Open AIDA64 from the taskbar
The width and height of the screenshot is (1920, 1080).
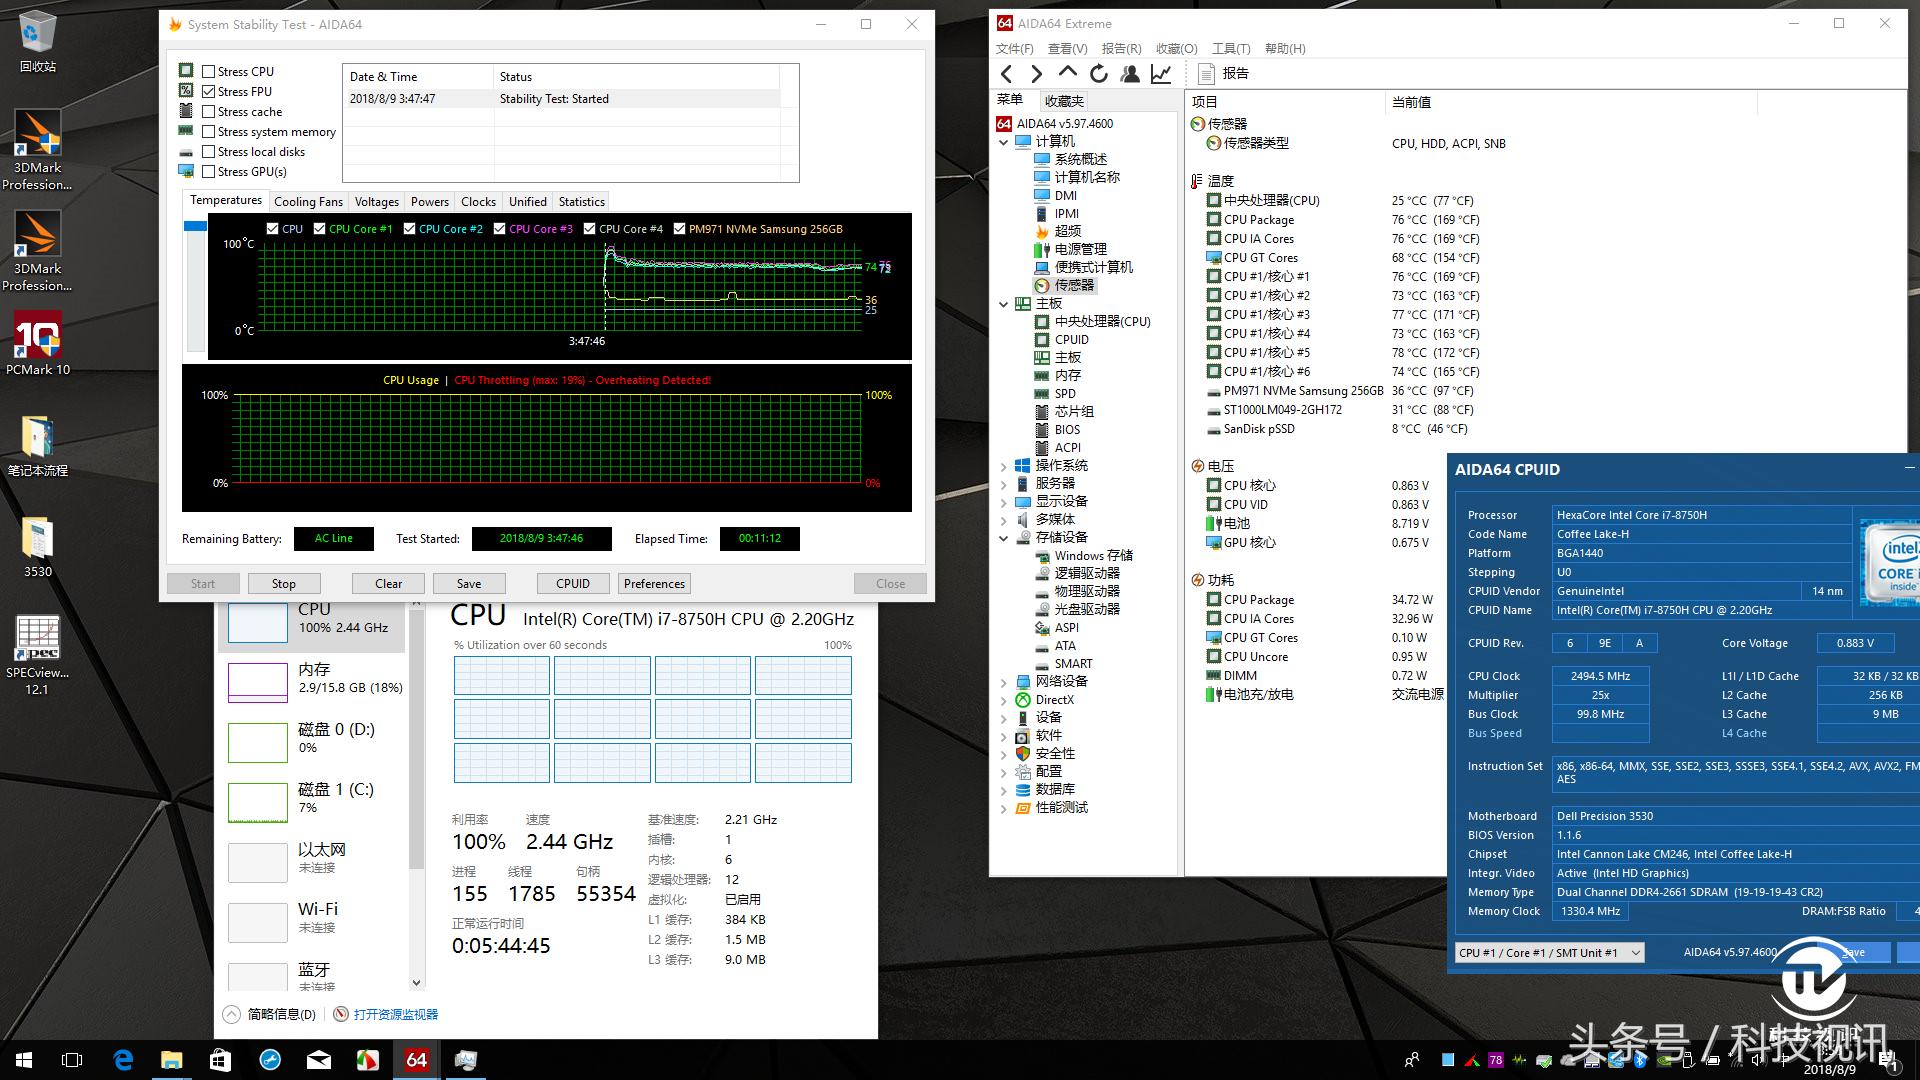click(x=416, y=1060)
